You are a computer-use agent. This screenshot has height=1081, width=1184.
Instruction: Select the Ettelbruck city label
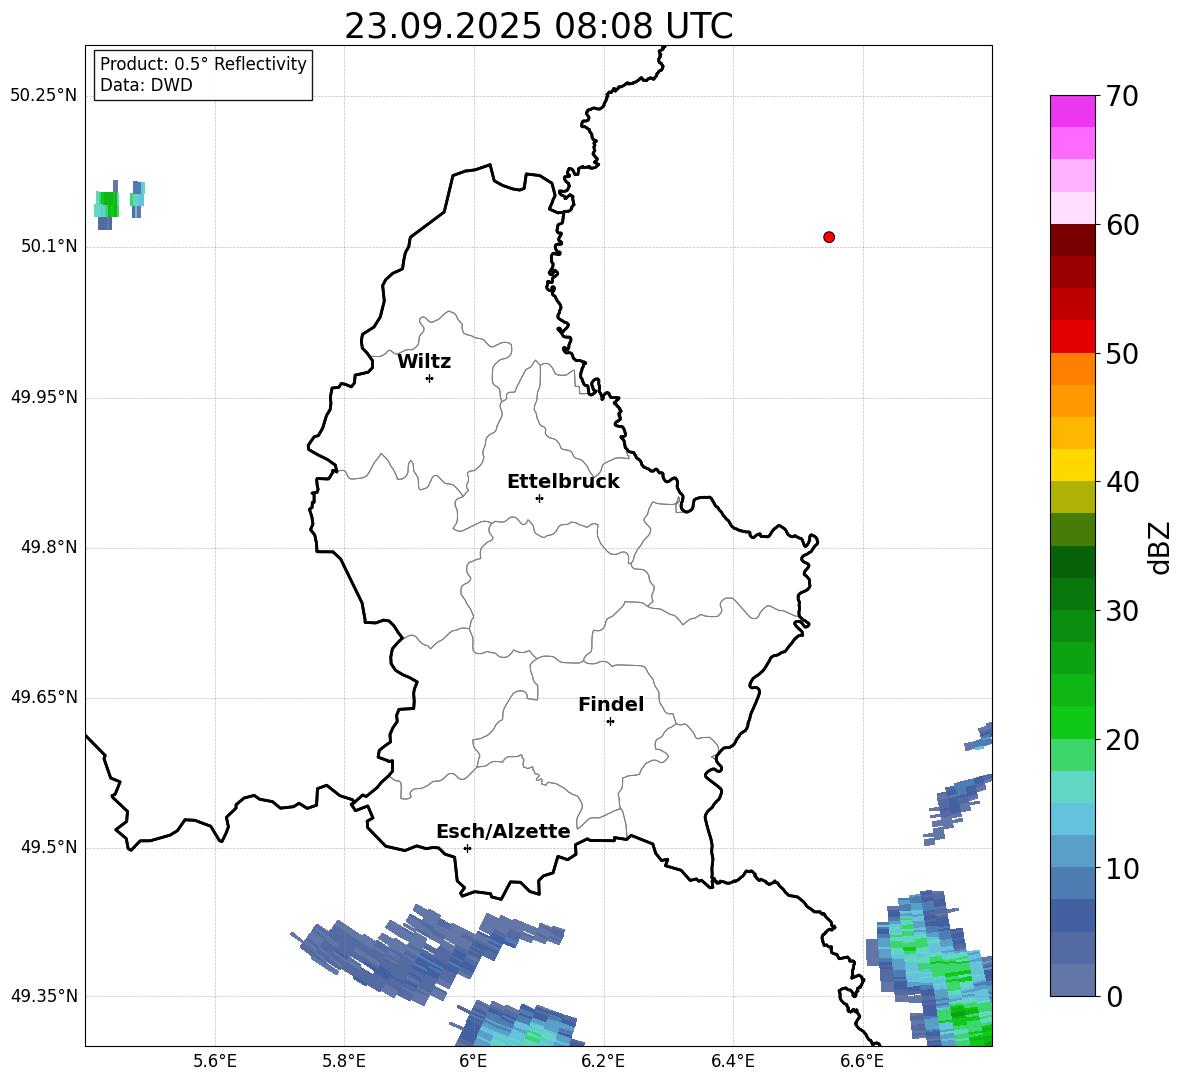point(563,482)
